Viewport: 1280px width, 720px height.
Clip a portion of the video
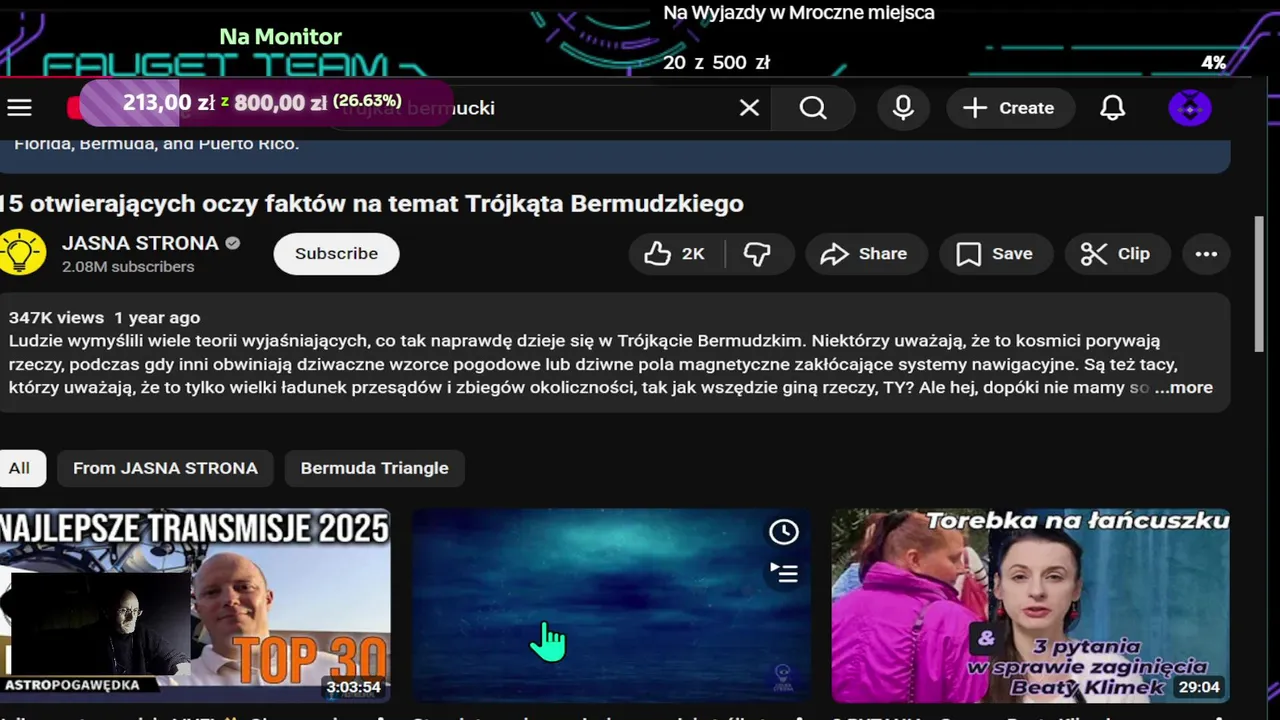1116,254
